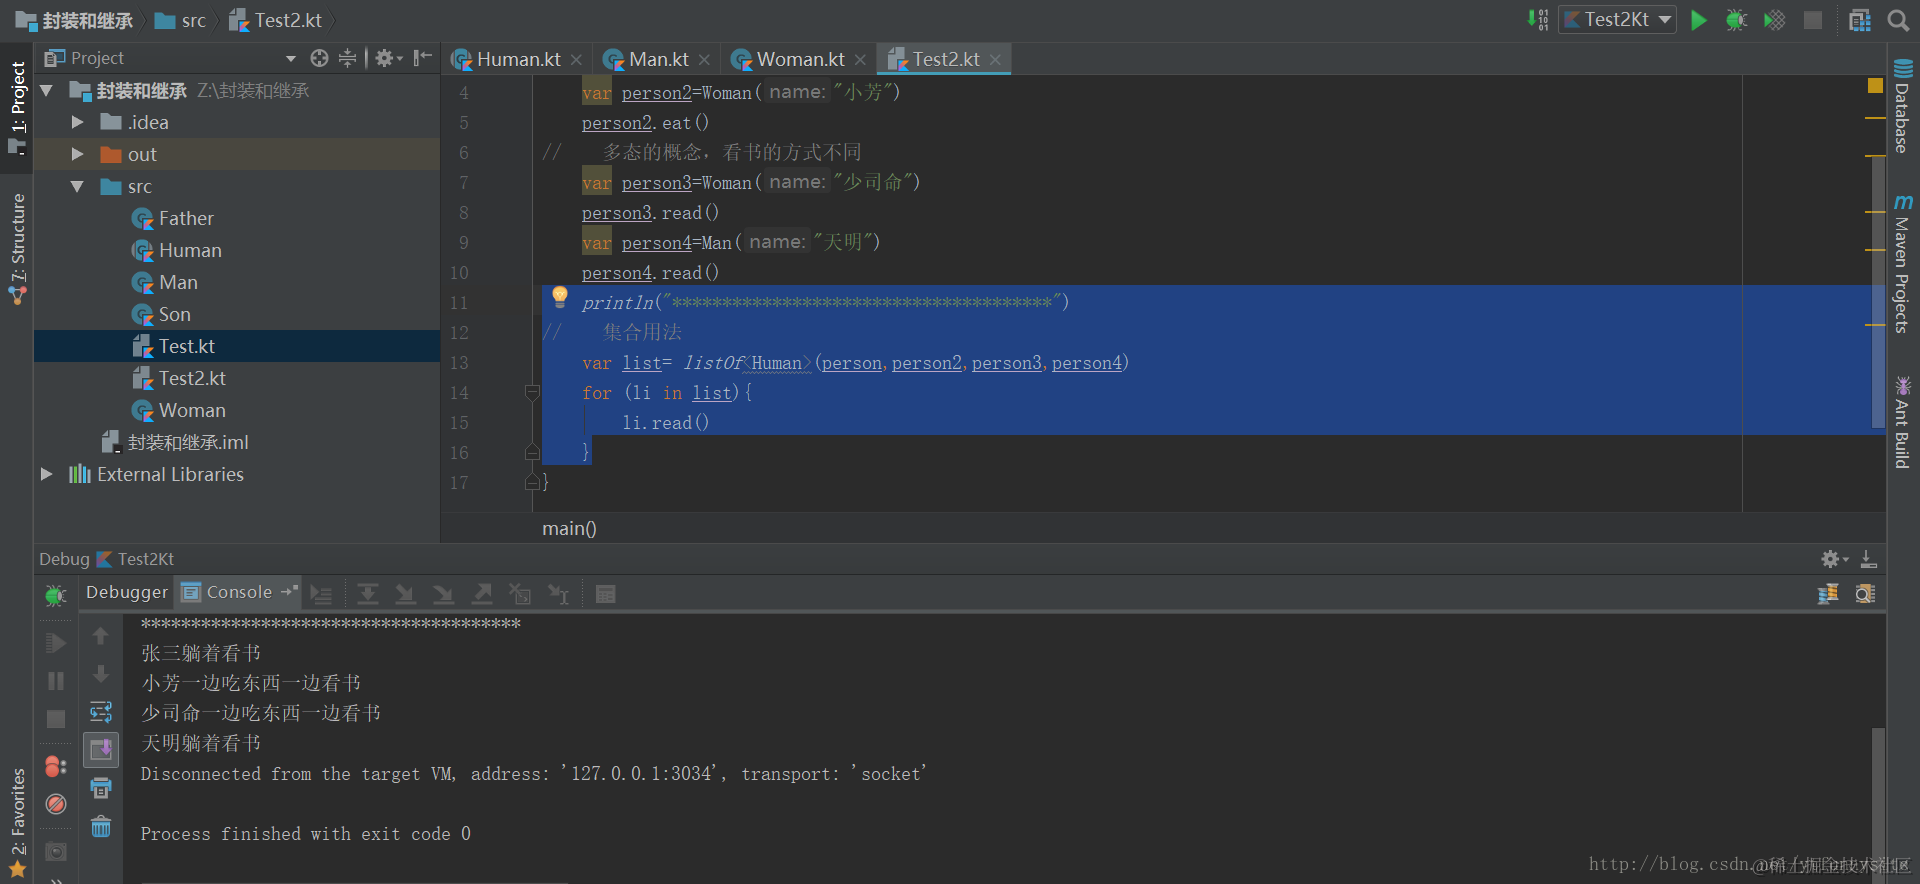This screenshot has height=884, width=1920.
Task: Click the light bulb intention icon on line 11
Action: pyautogui.click(x=560, y=297)
